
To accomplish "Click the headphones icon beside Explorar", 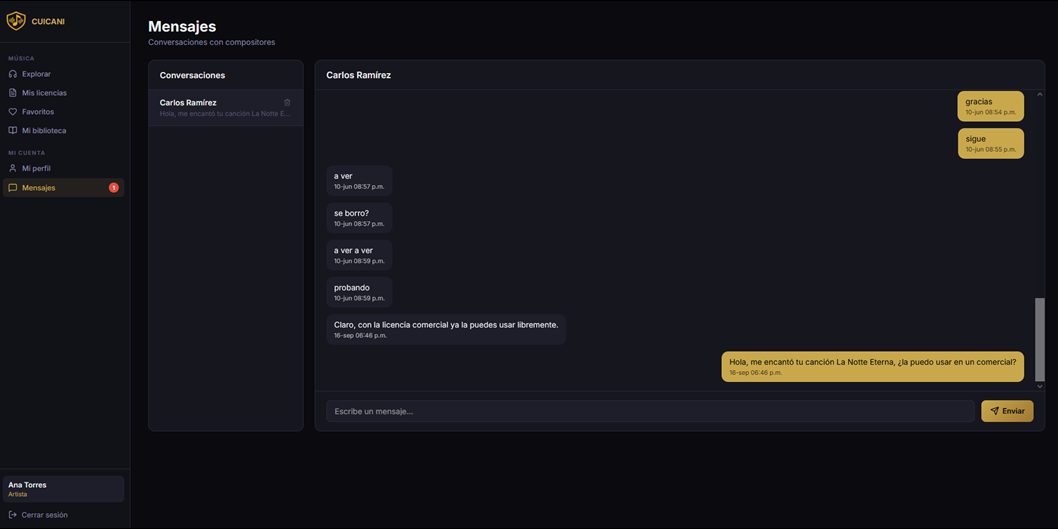I will [12, 74].
